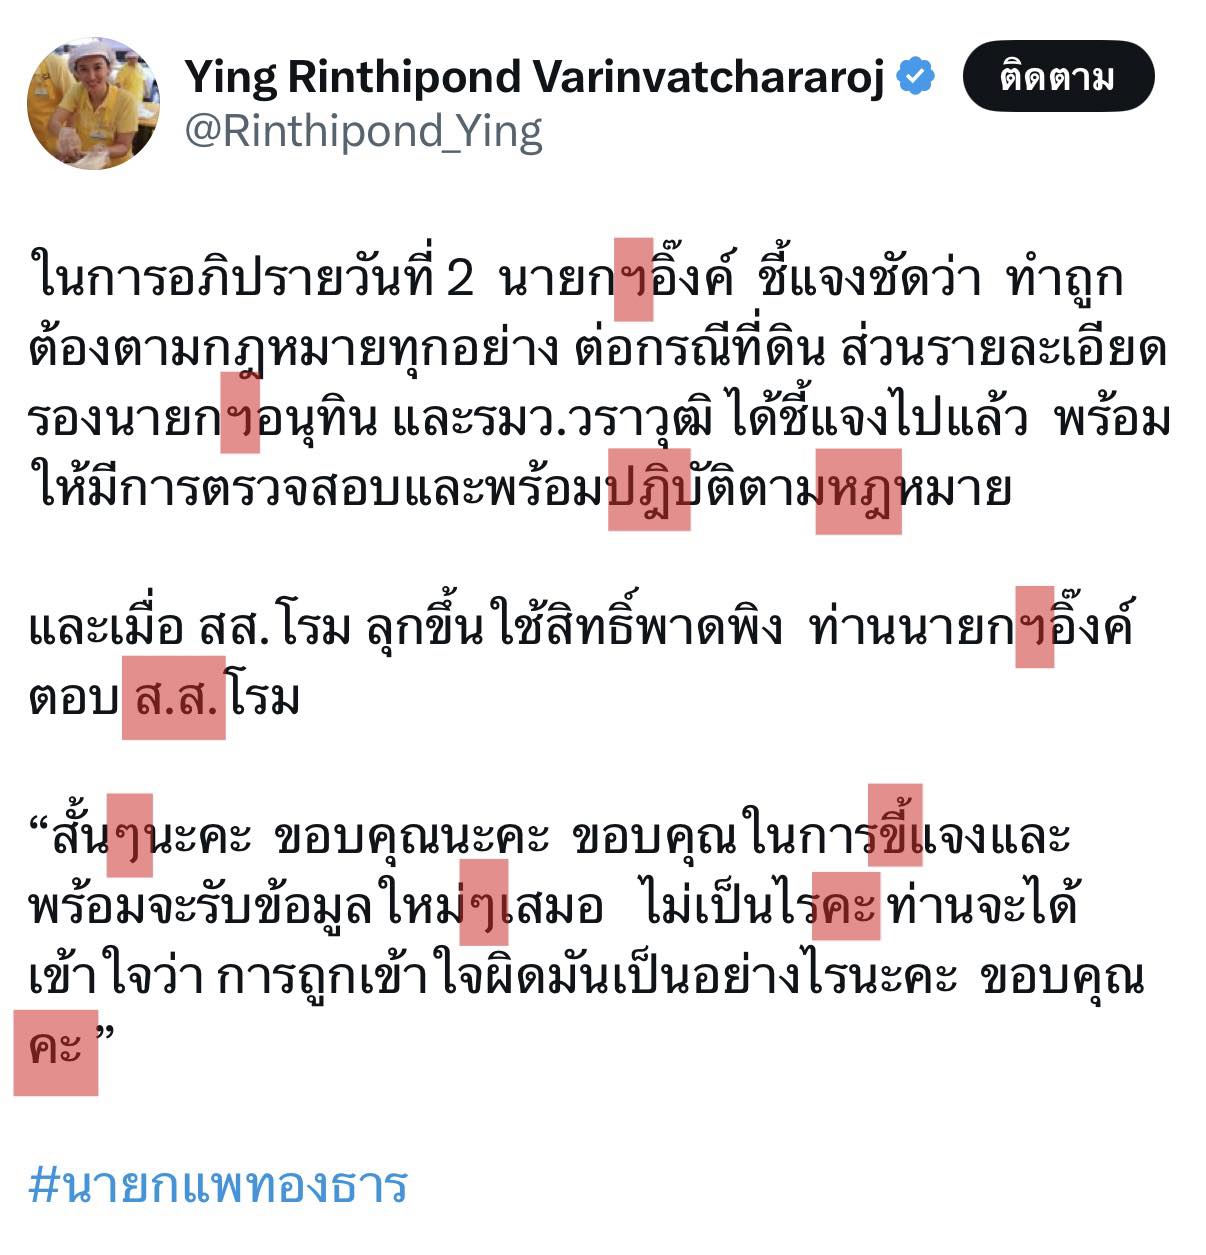
Task: Open Ying Rinthipond Varinvatchararoj display name
Action: click(x=534, y=78)
